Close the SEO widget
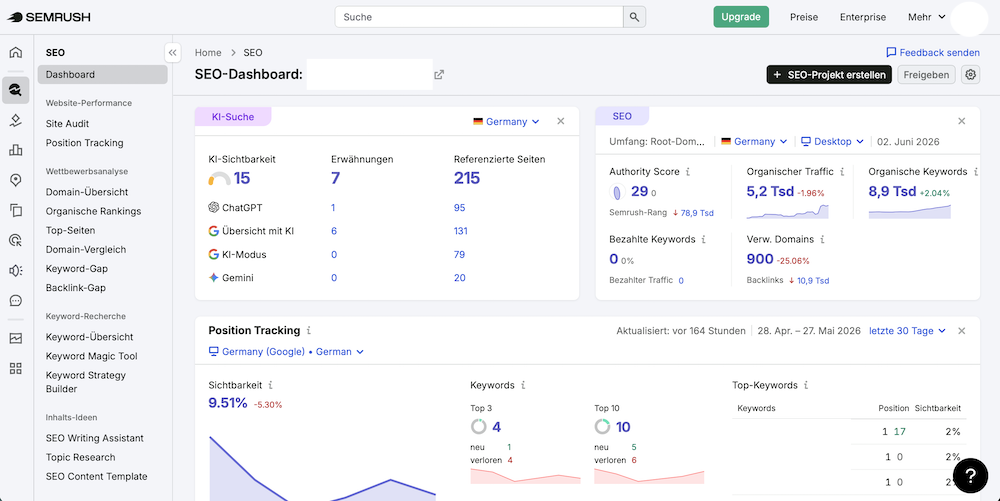The image size is (1000, 501). click(x=962, y=121)
